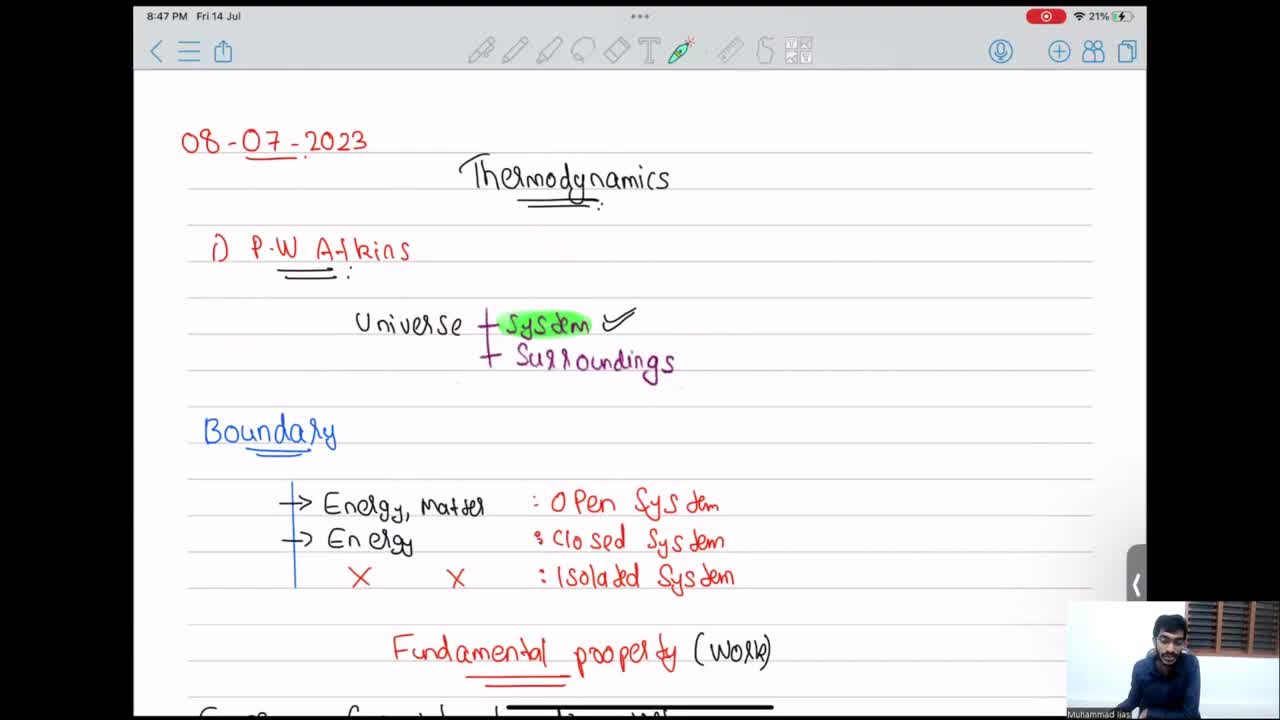Turn off the laser pointer tool
Screen dimensions: 1280x720
(x=682, y=51)
